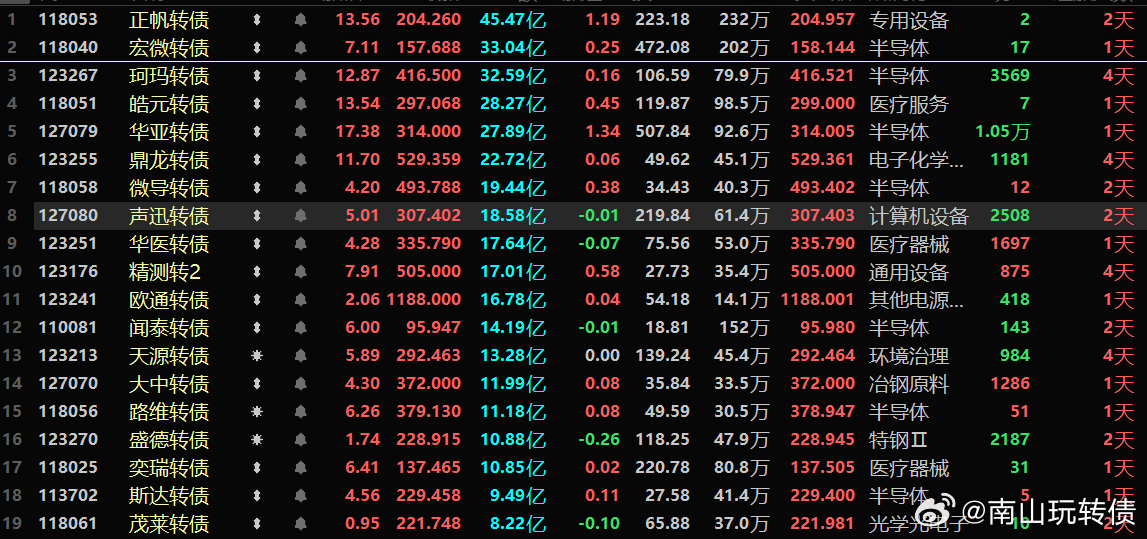Click the up-down arrow icon for 华亚转债
This screenshot has height=539, width=1147.
tap(256, 132)
